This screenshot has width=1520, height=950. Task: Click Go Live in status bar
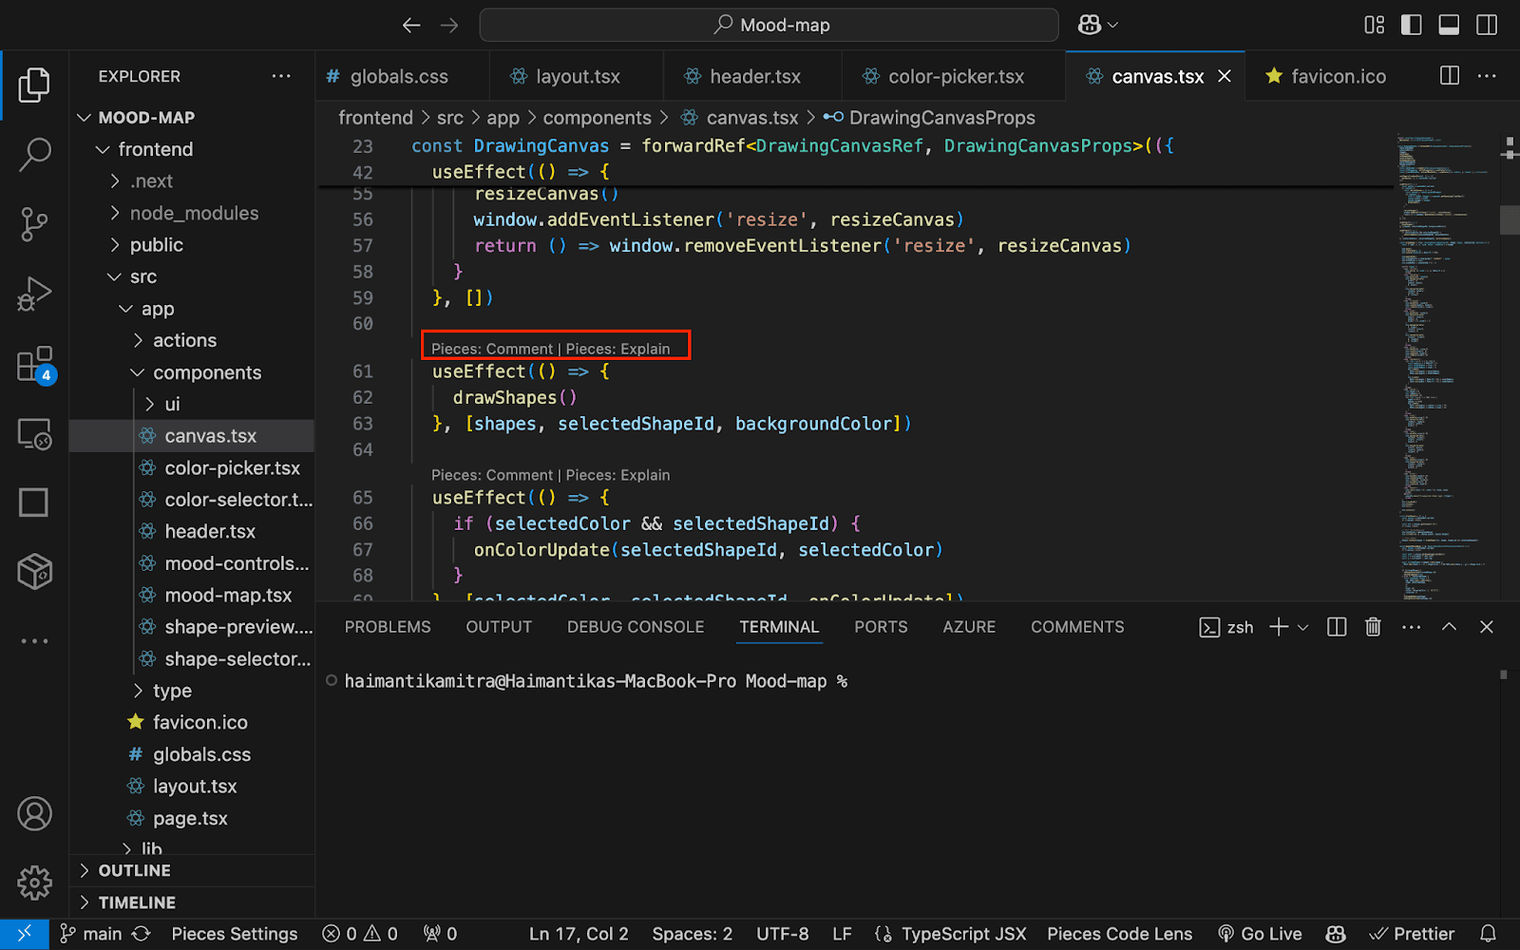coord(1259,933)
